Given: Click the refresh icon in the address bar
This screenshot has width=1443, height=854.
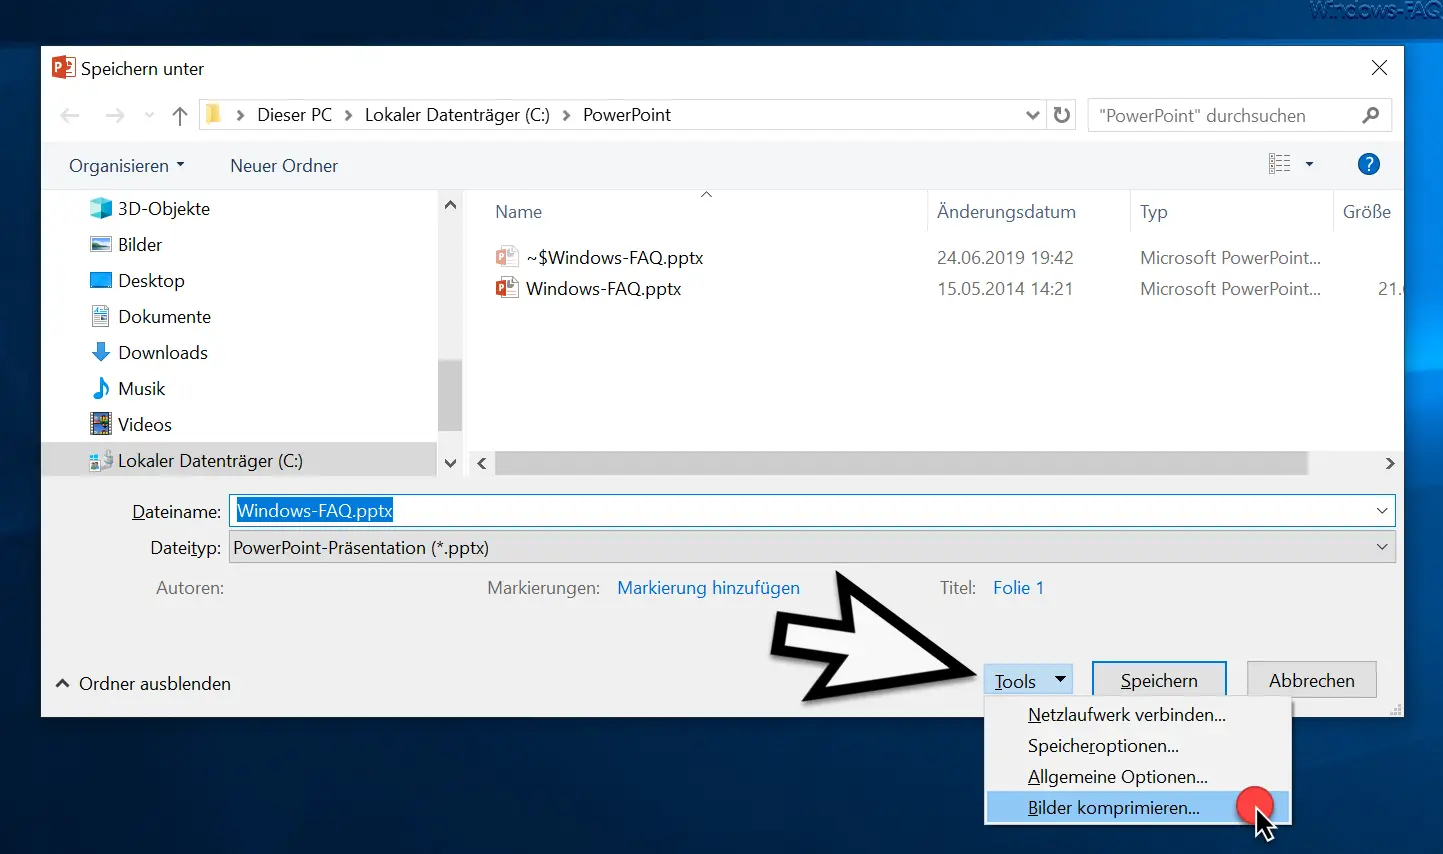Looking at the screenshot, I should point(1061,114).
